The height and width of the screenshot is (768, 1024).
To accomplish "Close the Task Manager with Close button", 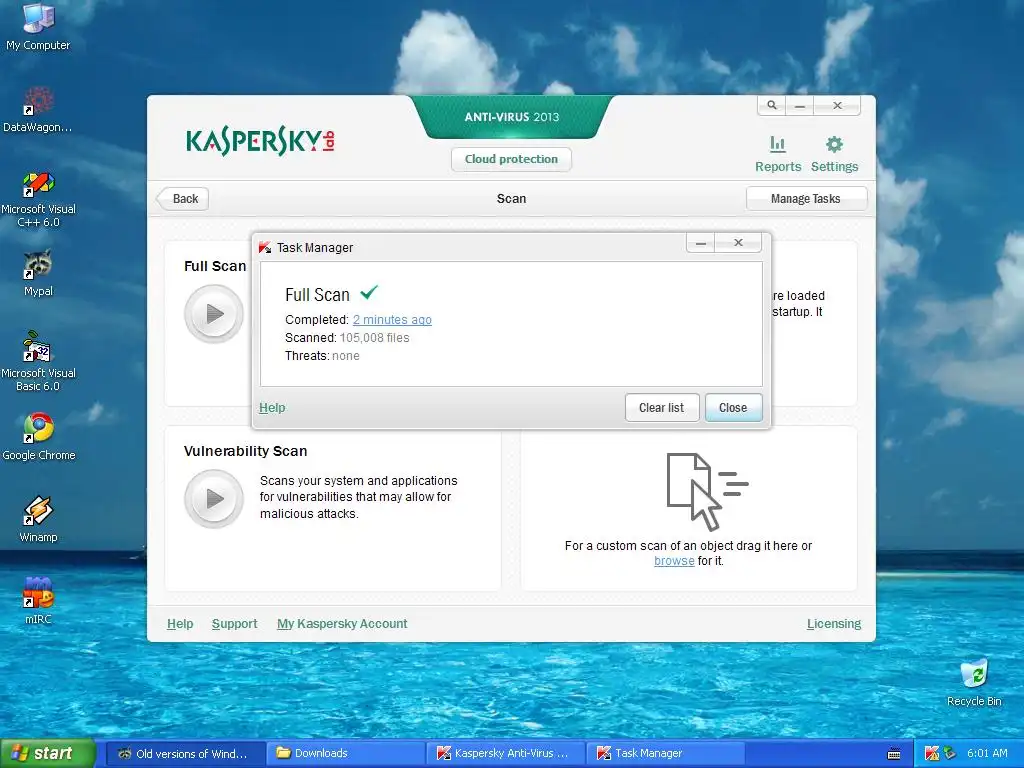I will (733, 408).
